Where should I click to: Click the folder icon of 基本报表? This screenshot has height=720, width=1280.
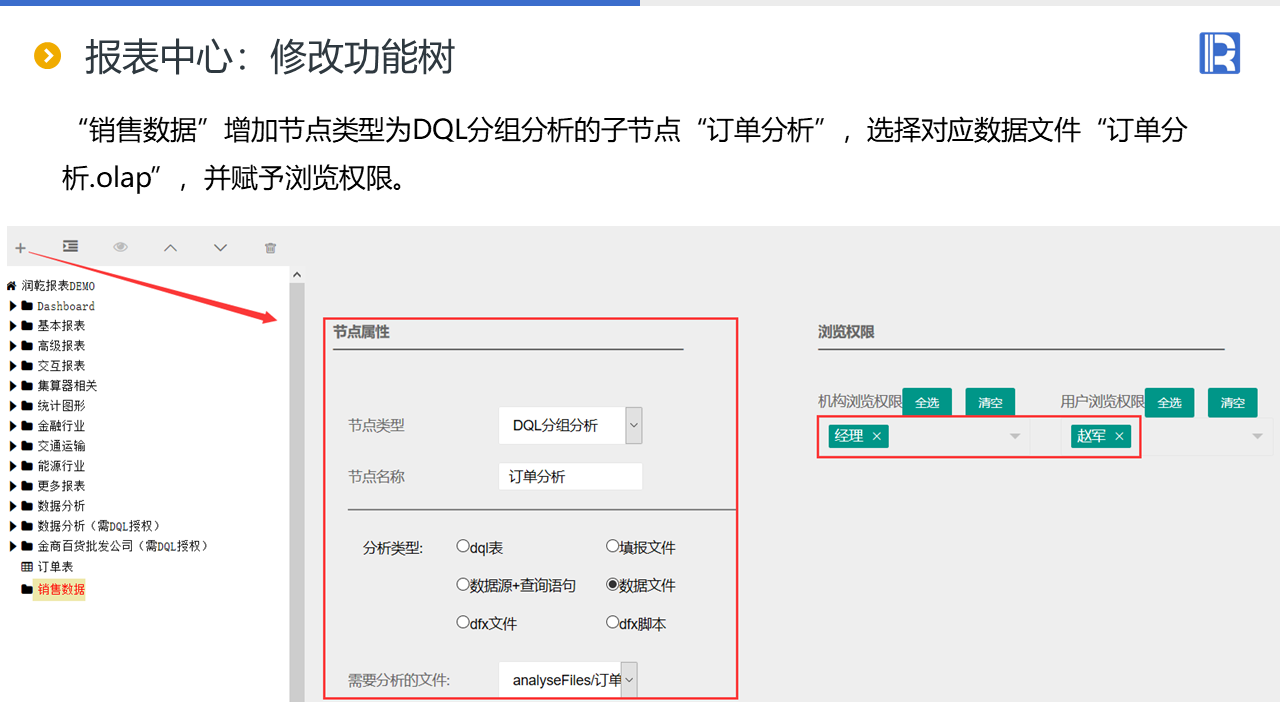pos(27,326)
